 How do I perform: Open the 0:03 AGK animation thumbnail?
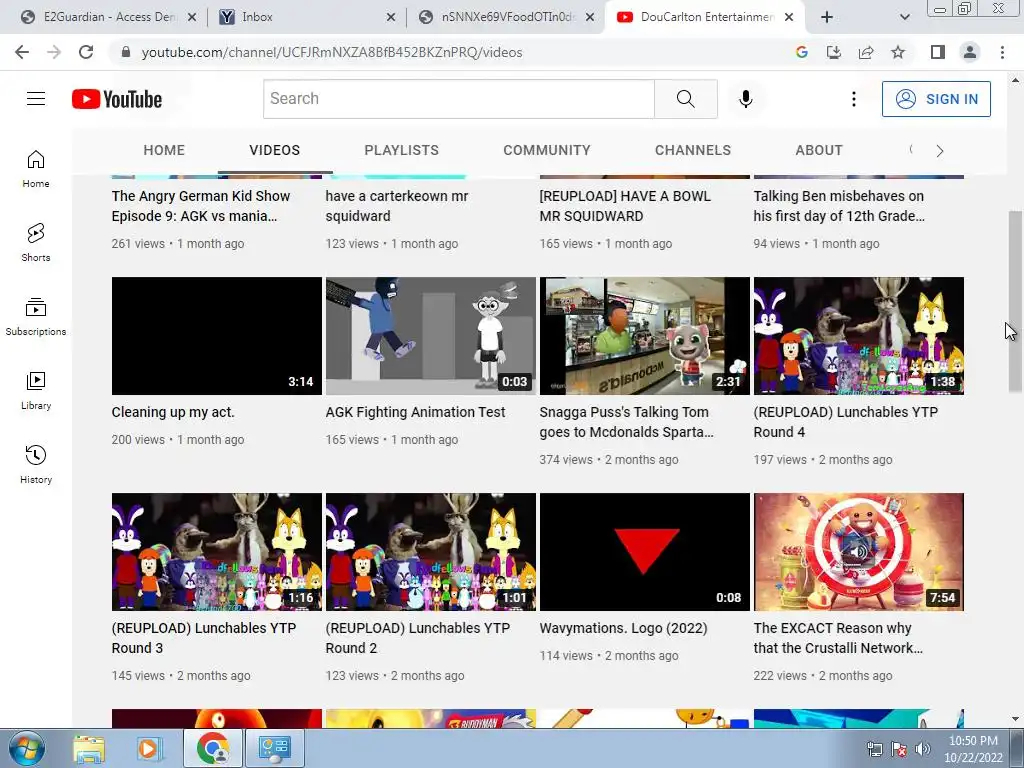(431, 336)
